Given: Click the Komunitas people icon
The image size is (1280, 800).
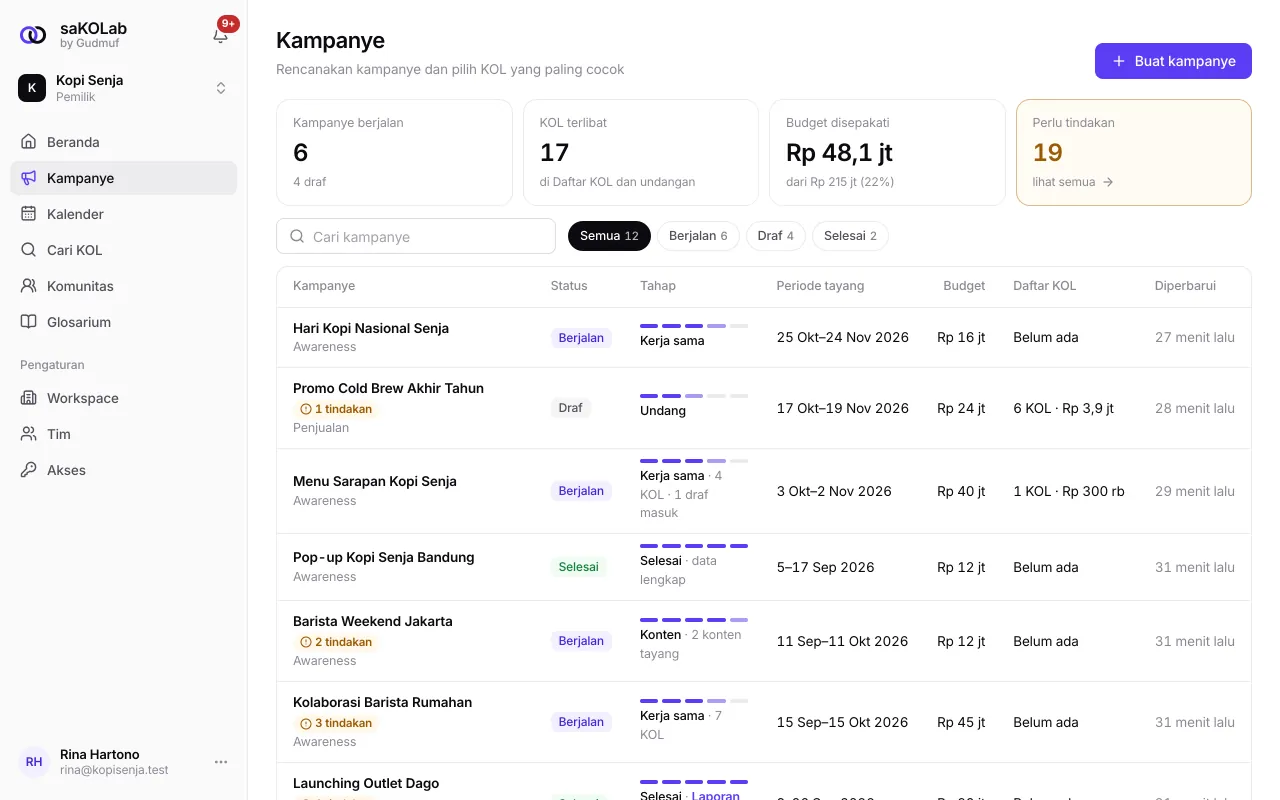Looking at the screenshot, I should (29, 286).
